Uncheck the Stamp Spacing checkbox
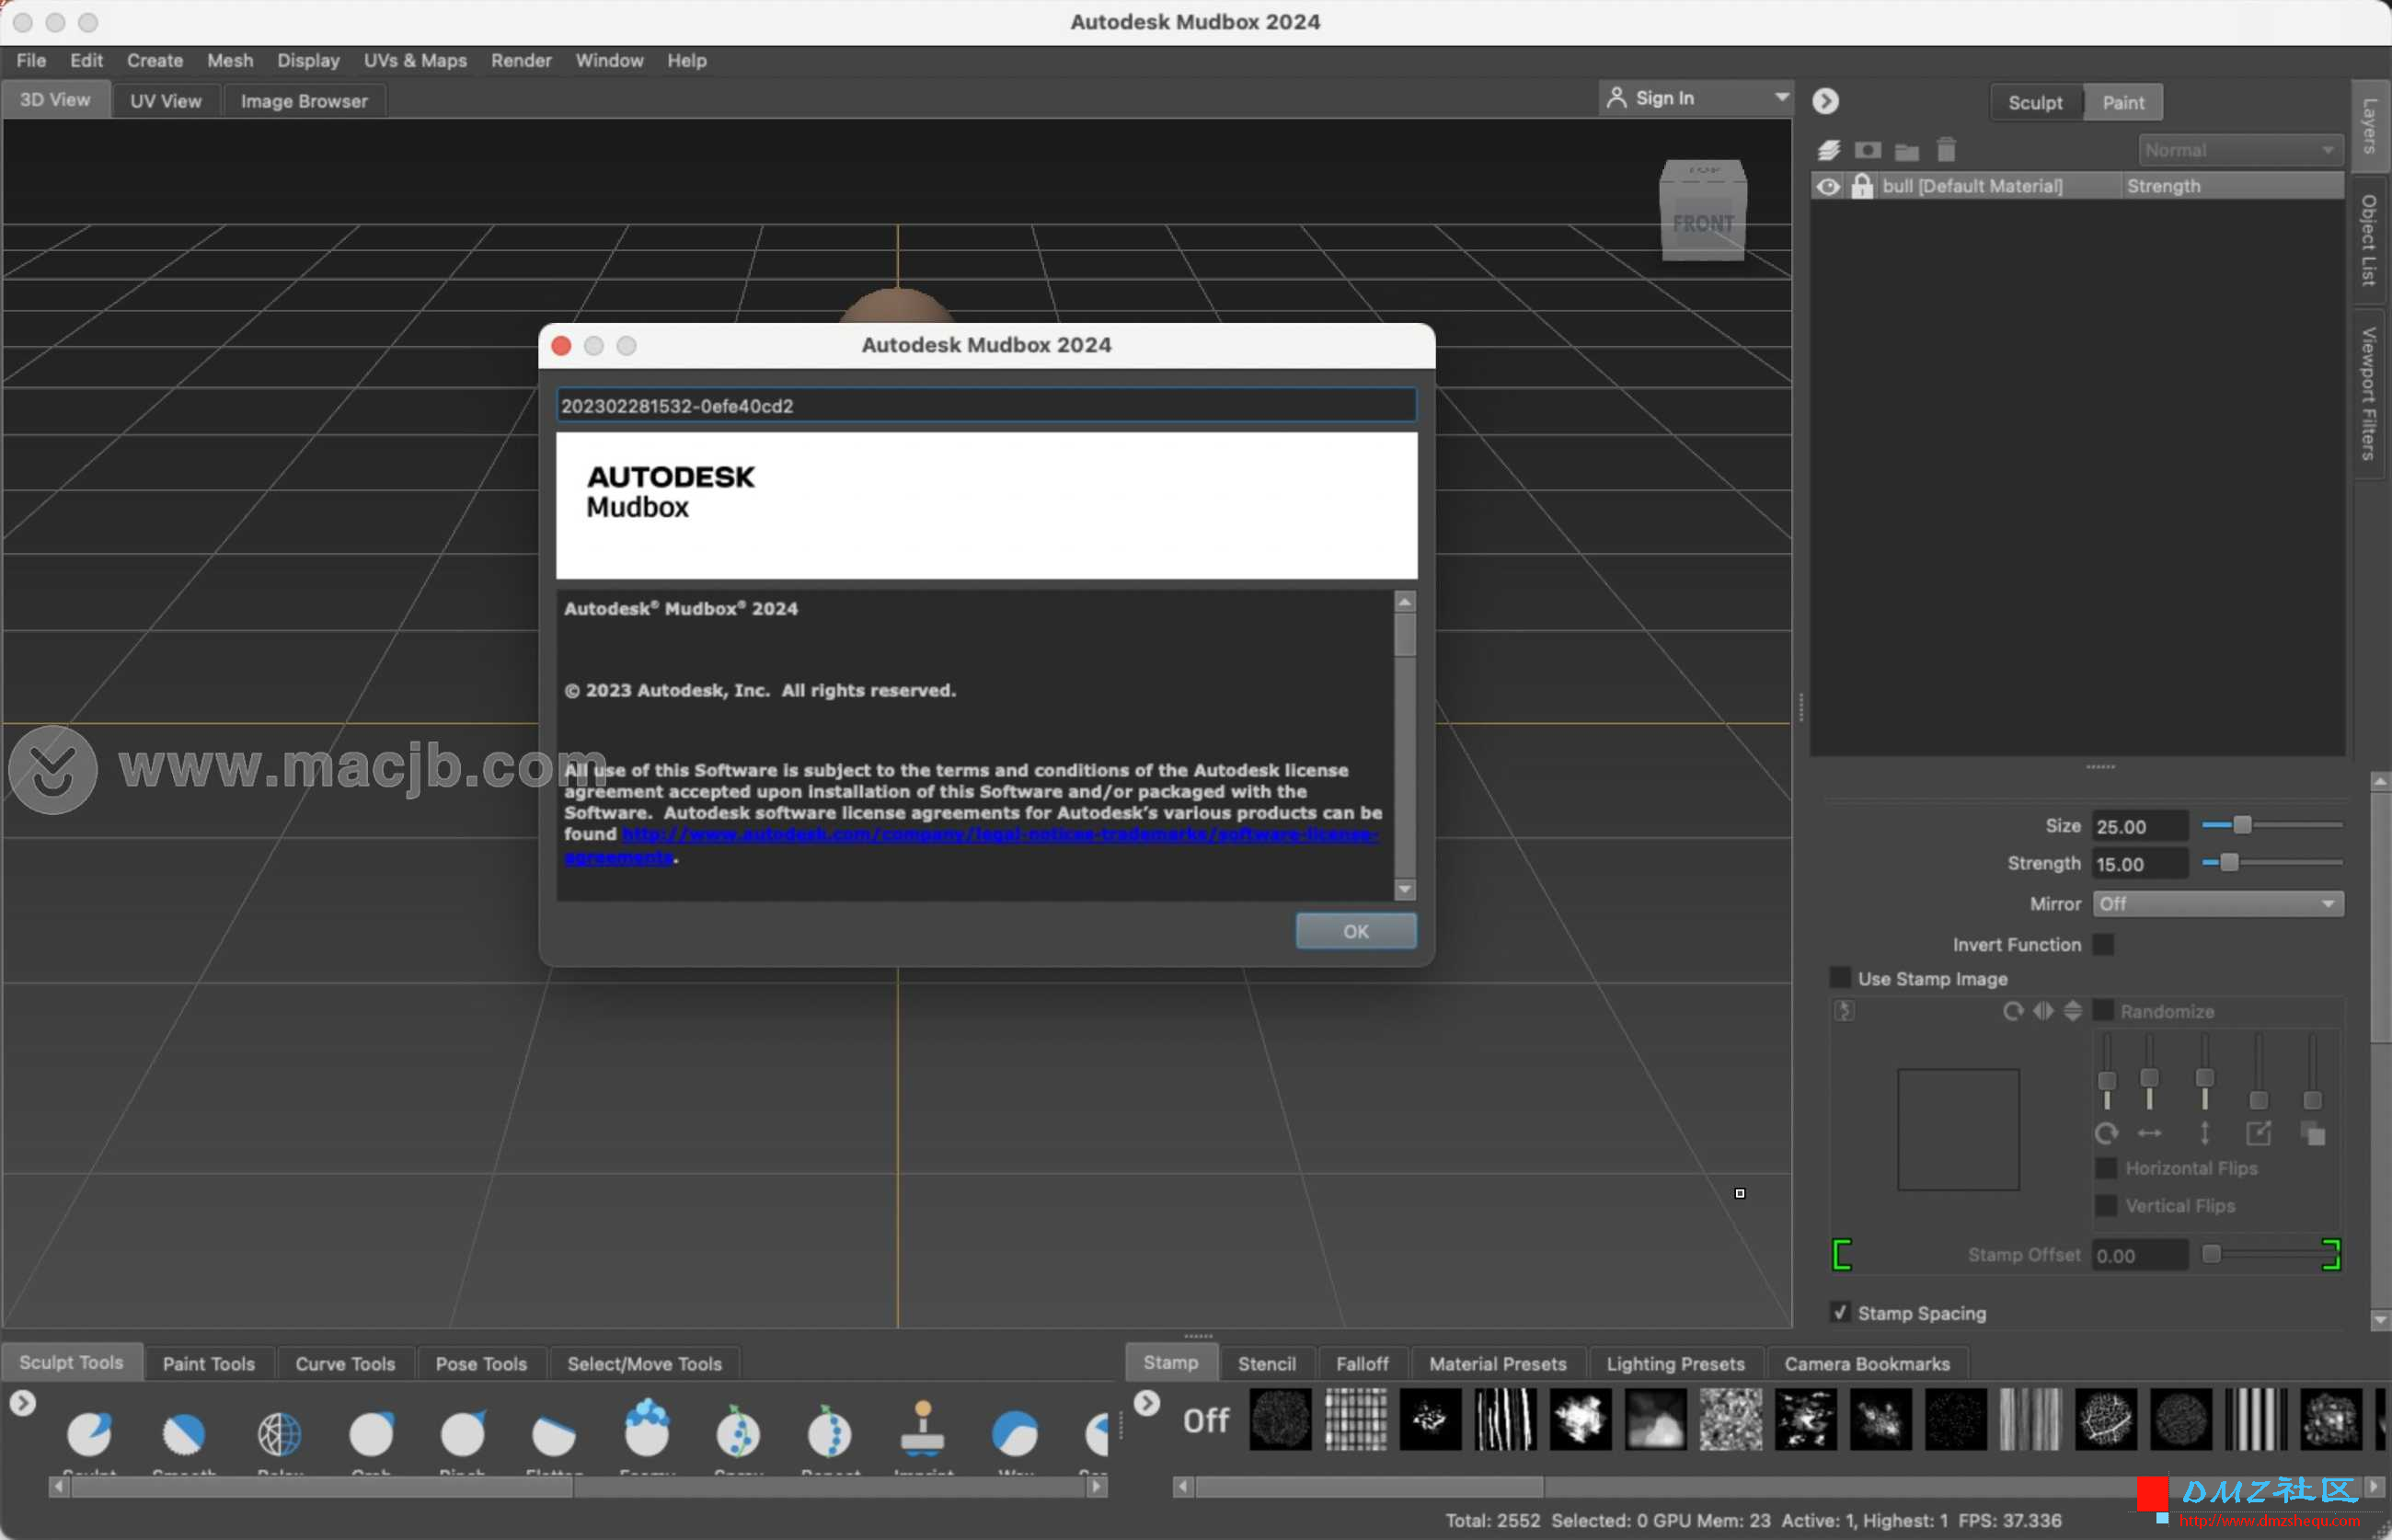 coord(1839,1312)
